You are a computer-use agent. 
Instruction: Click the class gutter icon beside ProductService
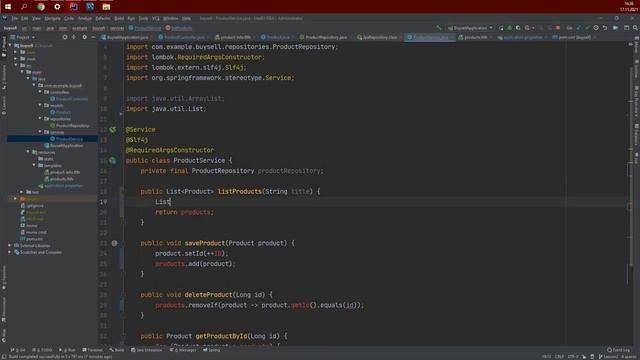click(113, 160)
